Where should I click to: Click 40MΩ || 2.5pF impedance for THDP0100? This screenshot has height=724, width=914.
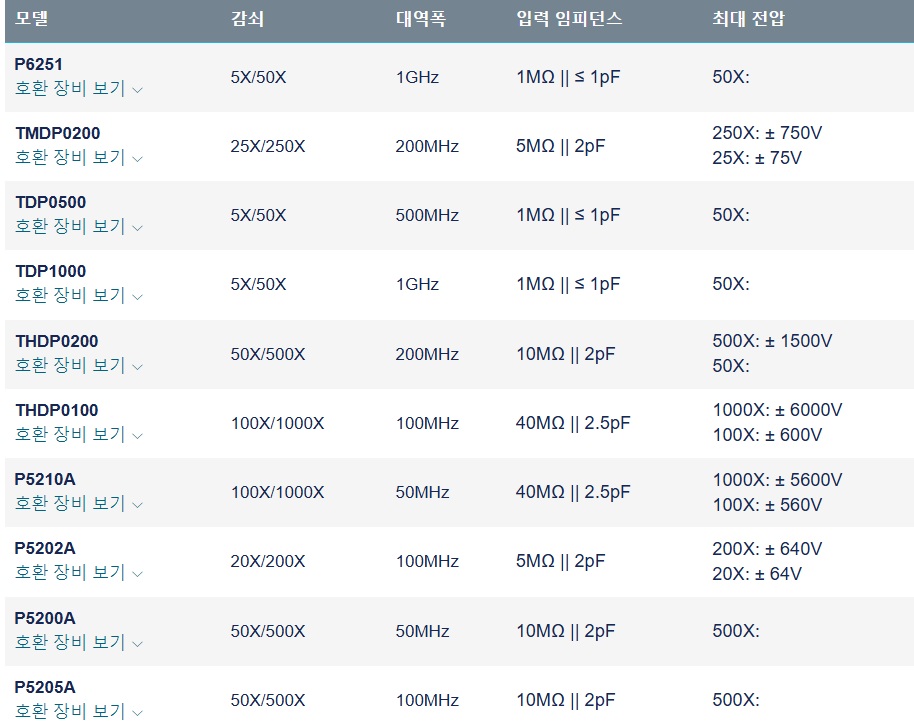pyautogui.click(x=573, y=423)
